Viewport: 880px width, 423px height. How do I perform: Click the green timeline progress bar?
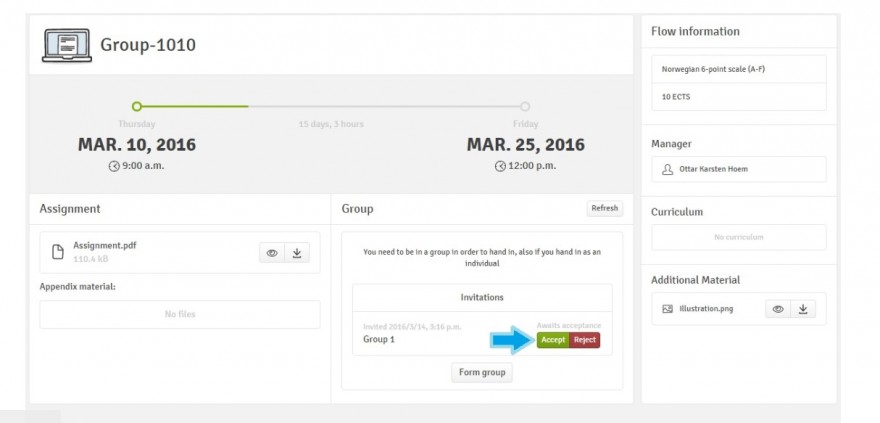(x=195, y=106)
